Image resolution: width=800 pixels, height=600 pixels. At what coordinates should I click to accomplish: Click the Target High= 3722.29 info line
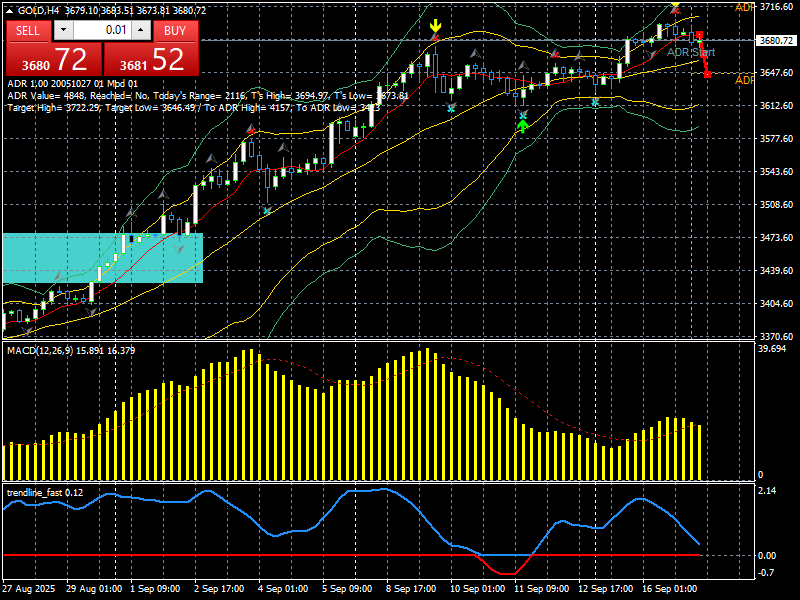[x=193, y=108]
